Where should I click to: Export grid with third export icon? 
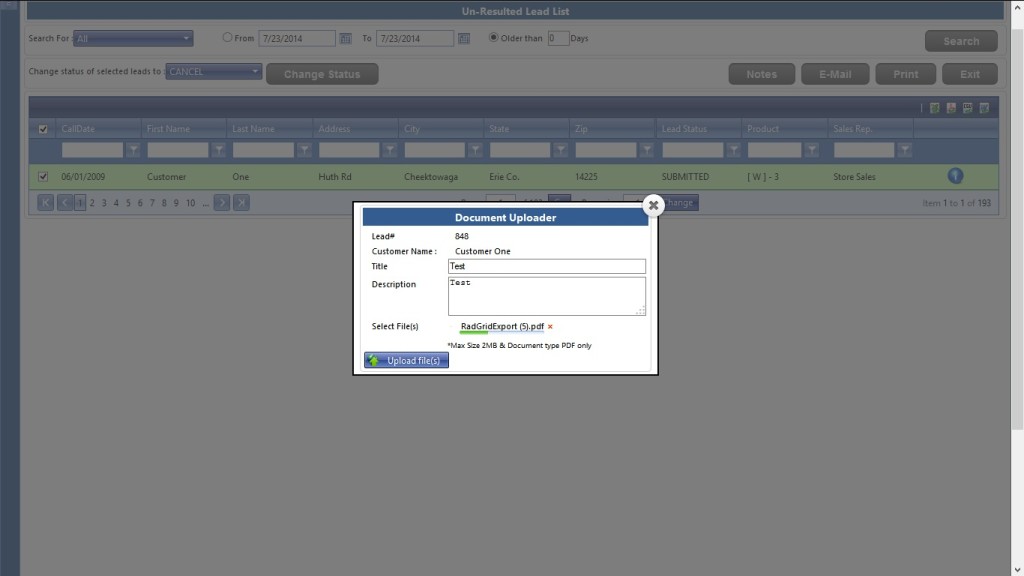967,108
